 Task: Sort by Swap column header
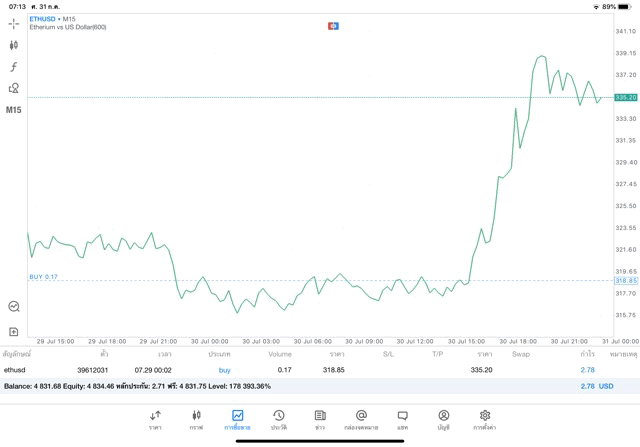click(x=521, y=354)
